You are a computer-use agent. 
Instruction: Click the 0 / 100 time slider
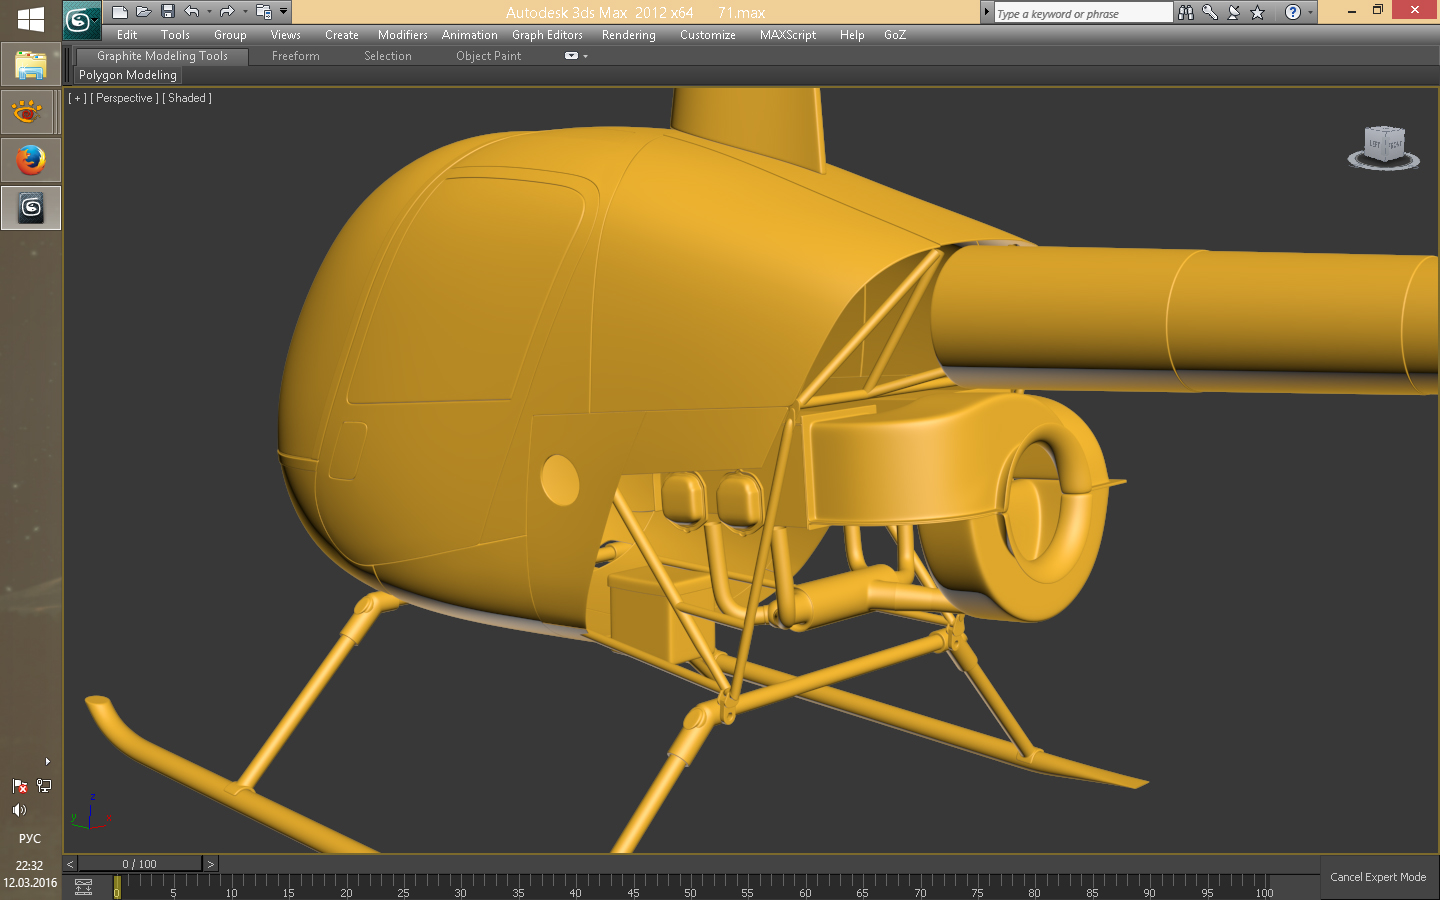140,864
